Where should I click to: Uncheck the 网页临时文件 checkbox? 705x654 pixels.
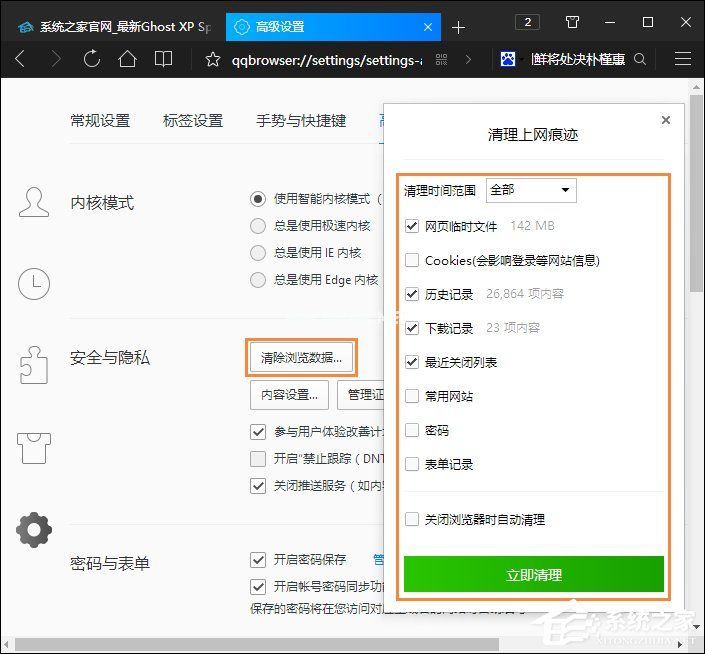(x=412, y=226)
